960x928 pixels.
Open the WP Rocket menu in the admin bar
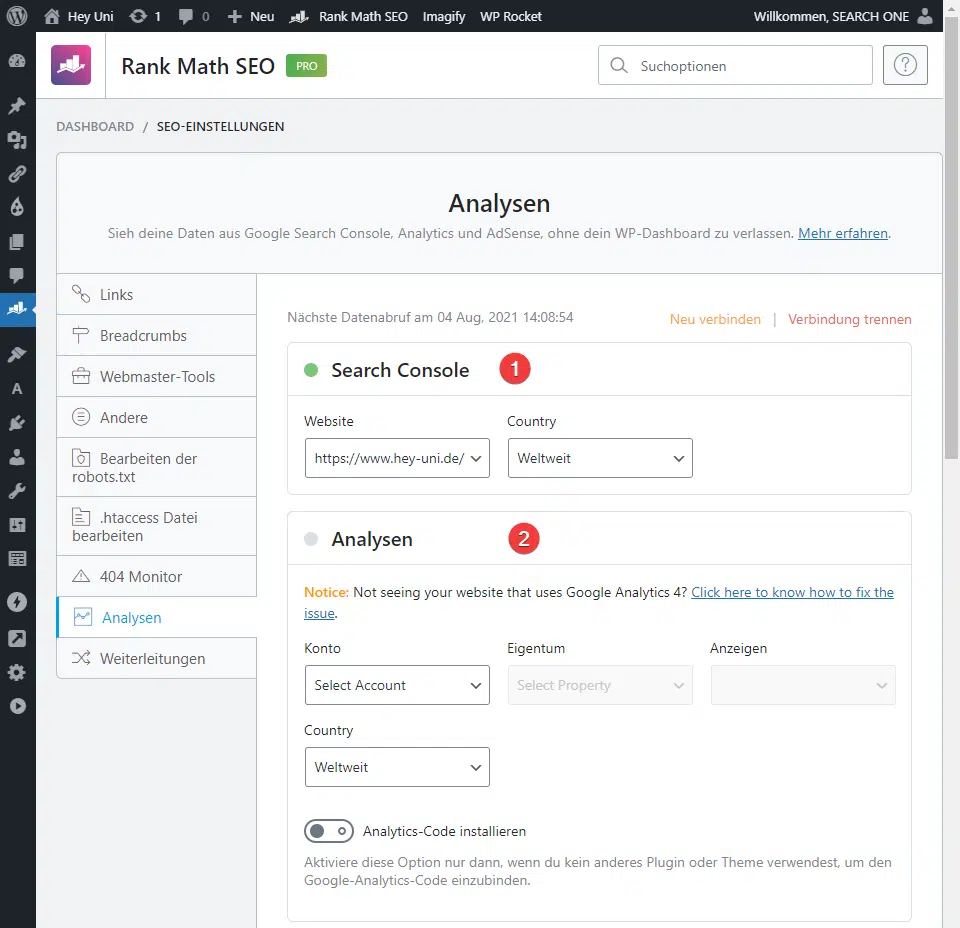[x=511, y=16]
